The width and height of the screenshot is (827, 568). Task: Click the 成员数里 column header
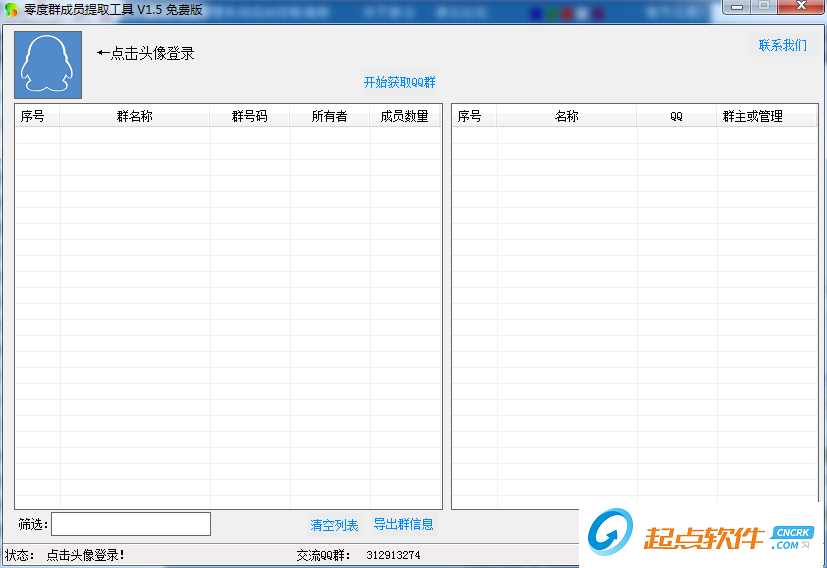coord(405,116)
